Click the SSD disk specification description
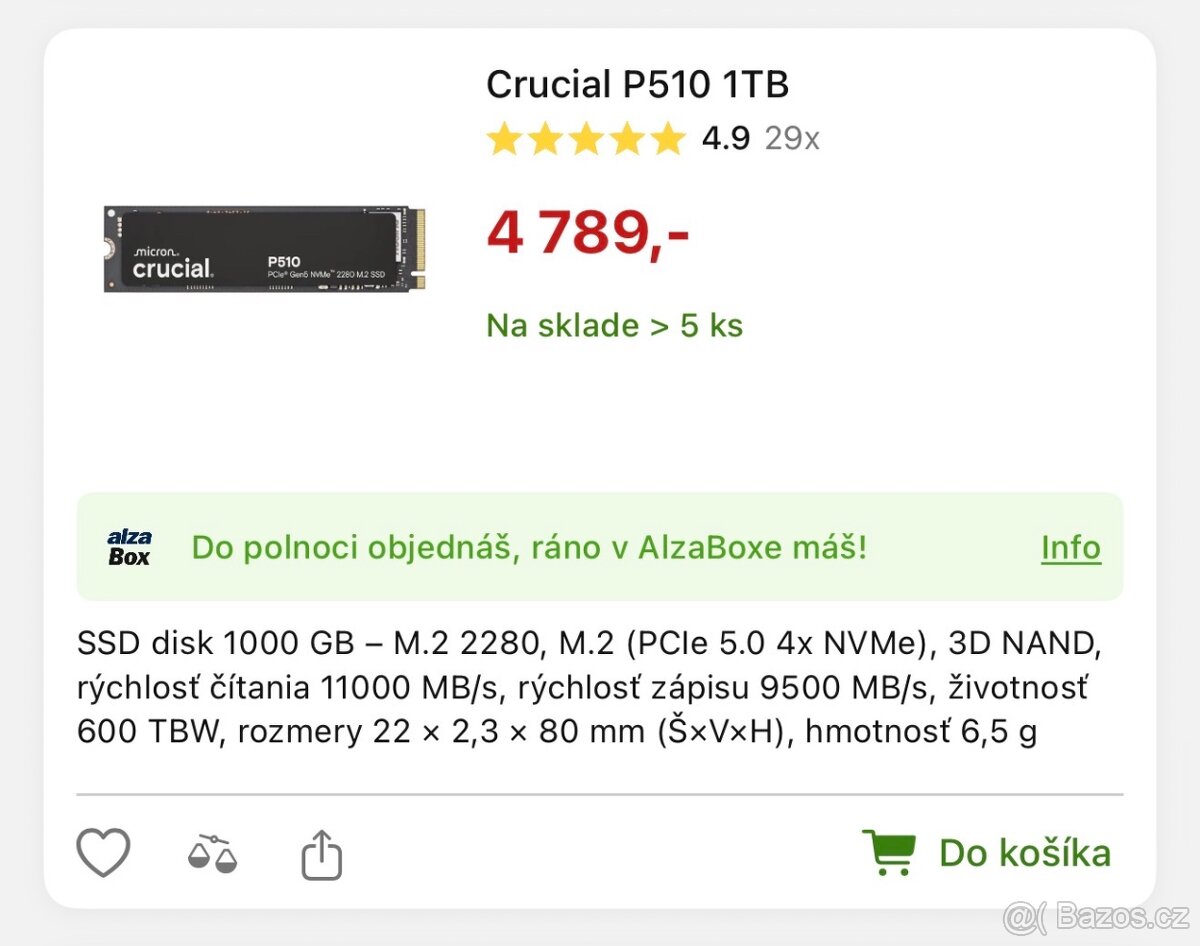 [x=590, y=688]
